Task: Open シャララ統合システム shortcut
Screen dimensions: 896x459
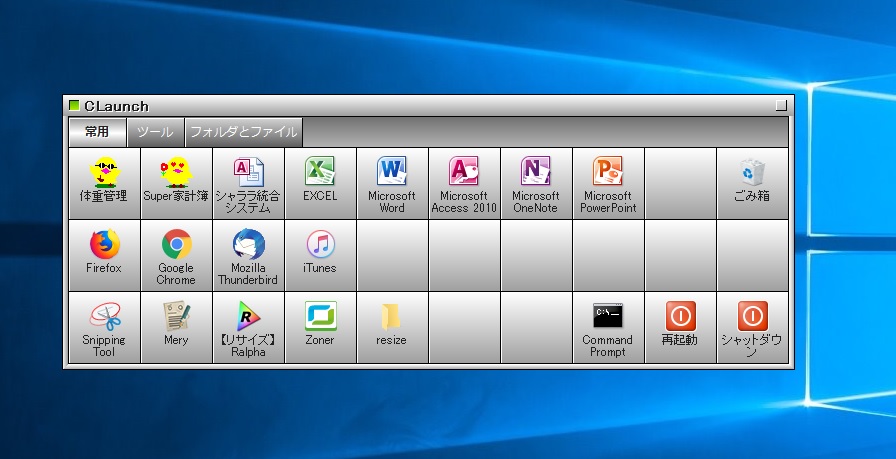Action: [248, 182]
